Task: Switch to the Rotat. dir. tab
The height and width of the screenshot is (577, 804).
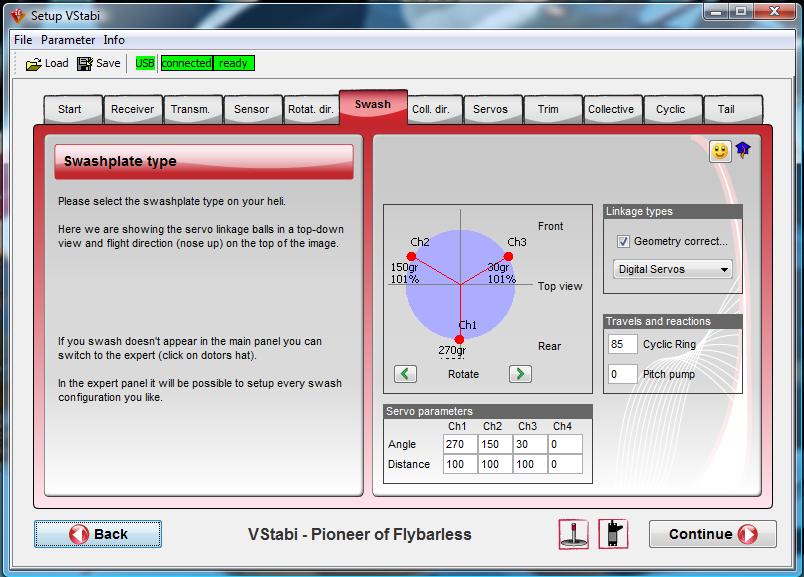Action: (311, 109)
